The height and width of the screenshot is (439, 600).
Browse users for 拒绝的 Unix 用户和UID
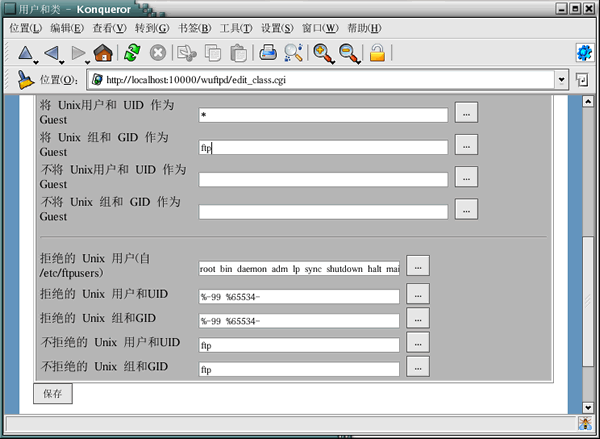tap(418, 294)
